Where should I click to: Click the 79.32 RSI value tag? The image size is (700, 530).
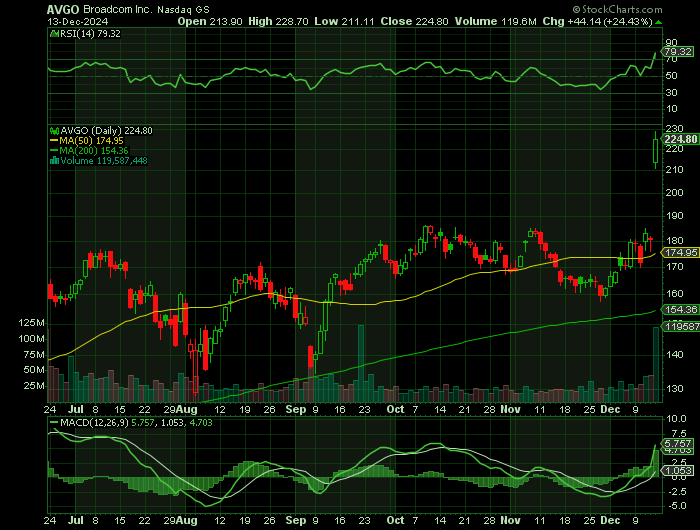tap(678, 52)
